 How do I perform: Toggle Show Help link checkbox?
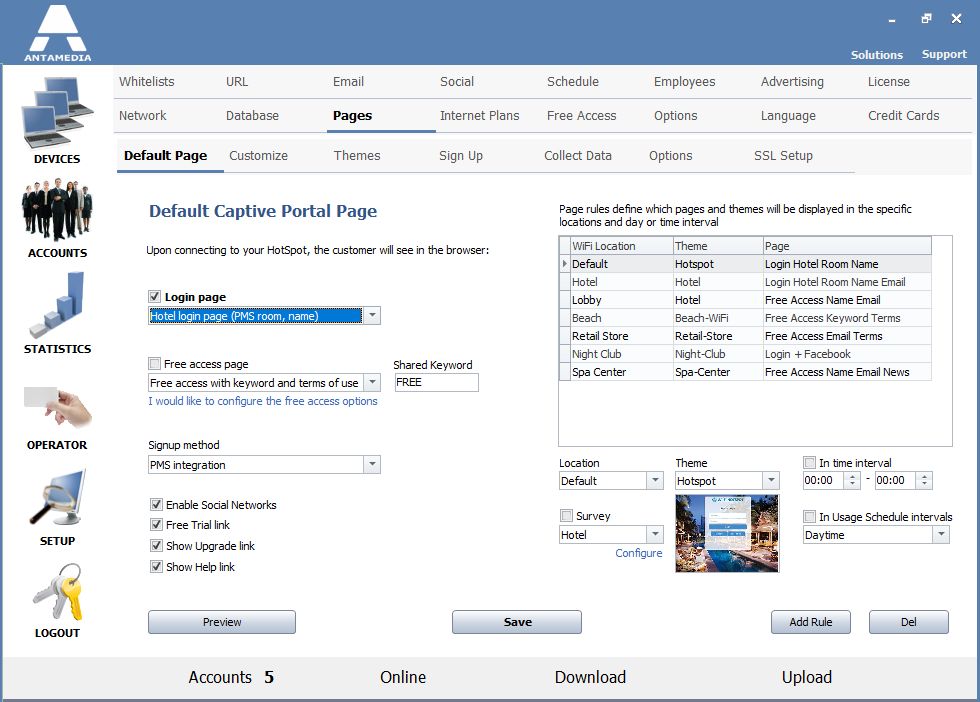point(156,566)
